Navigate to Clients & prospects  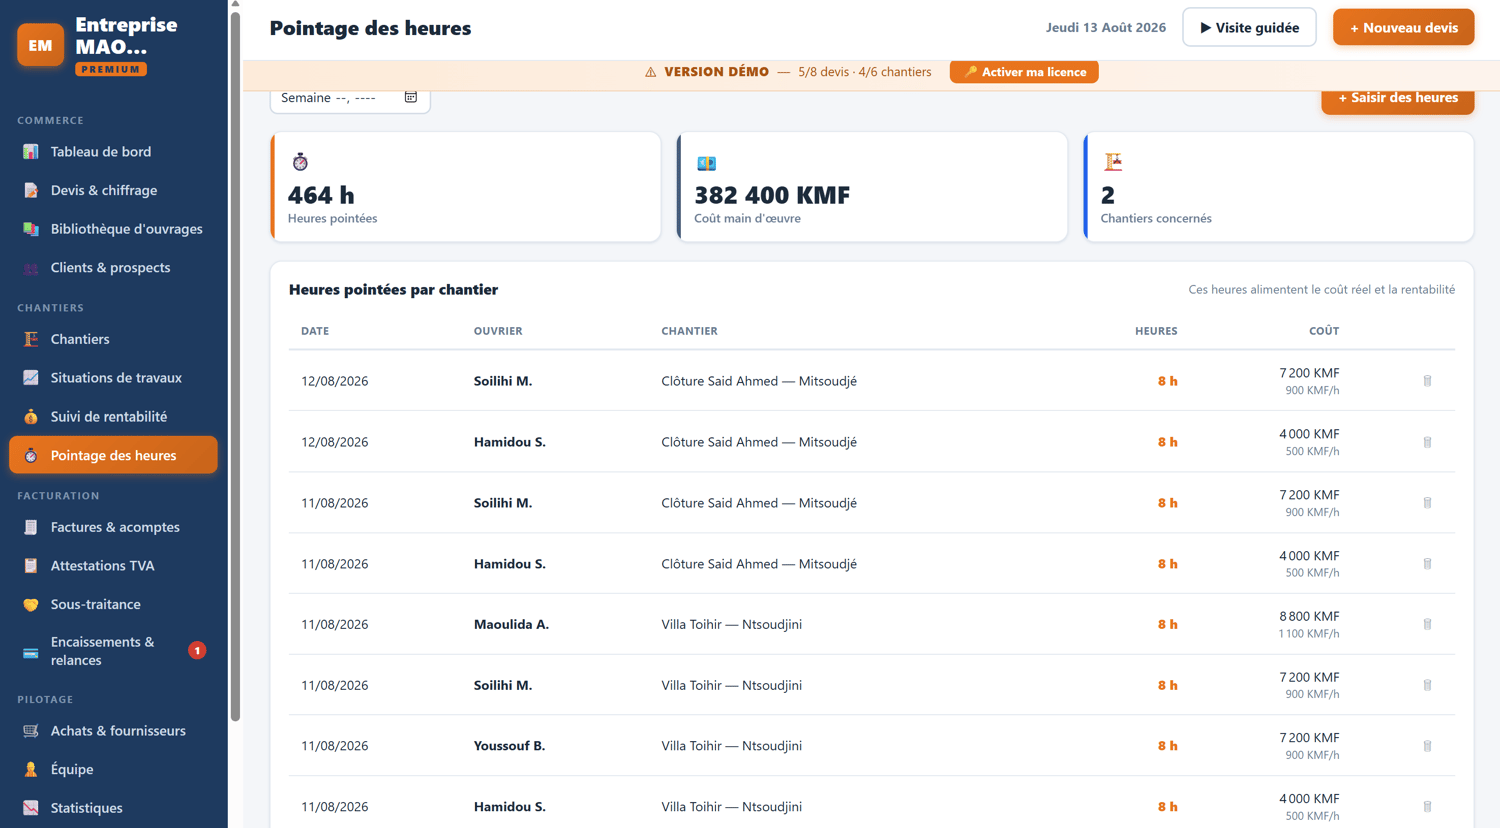point(113,268)
